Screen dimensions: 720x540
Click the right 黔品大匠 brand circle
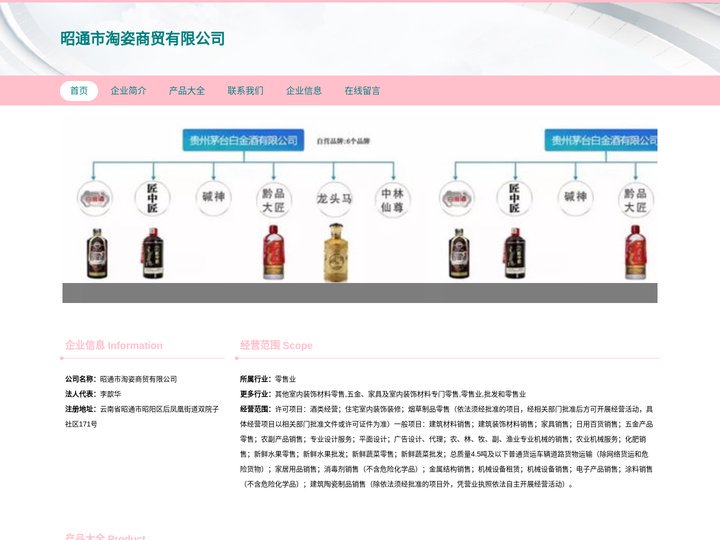click(x=636, y=200)
